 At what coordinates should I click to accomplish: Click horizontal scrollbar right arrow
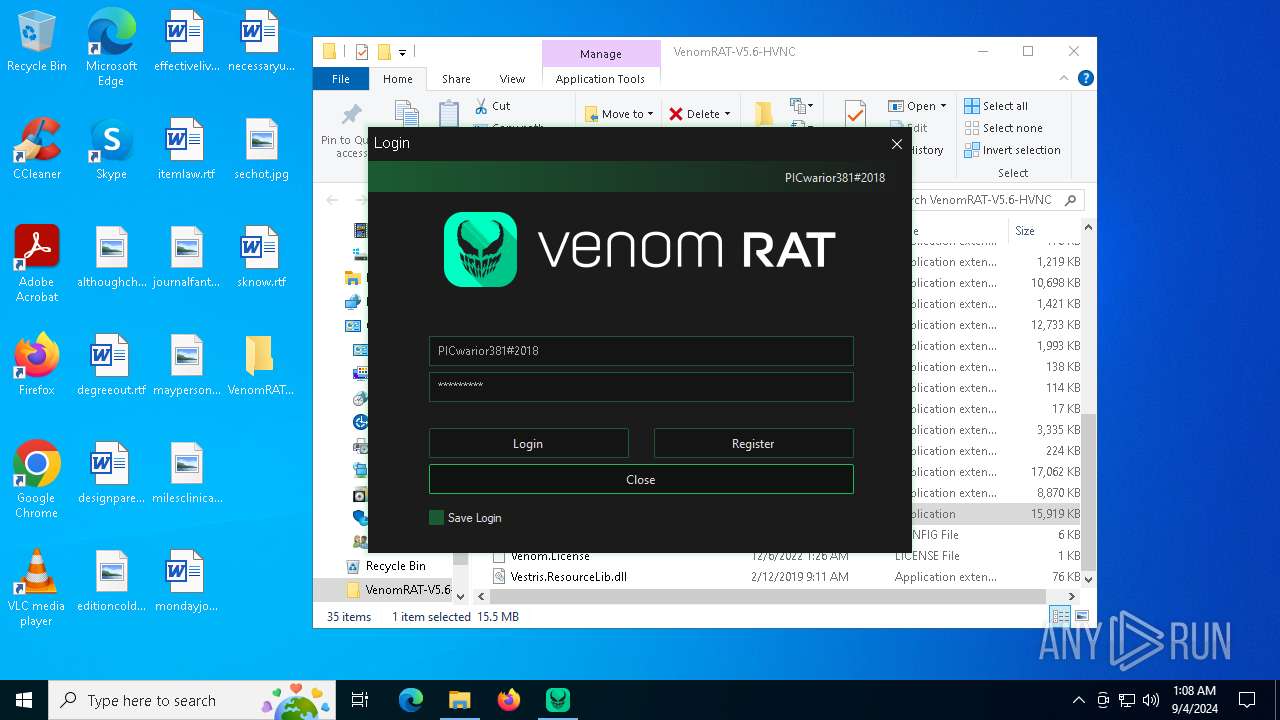click(1071, 596)
